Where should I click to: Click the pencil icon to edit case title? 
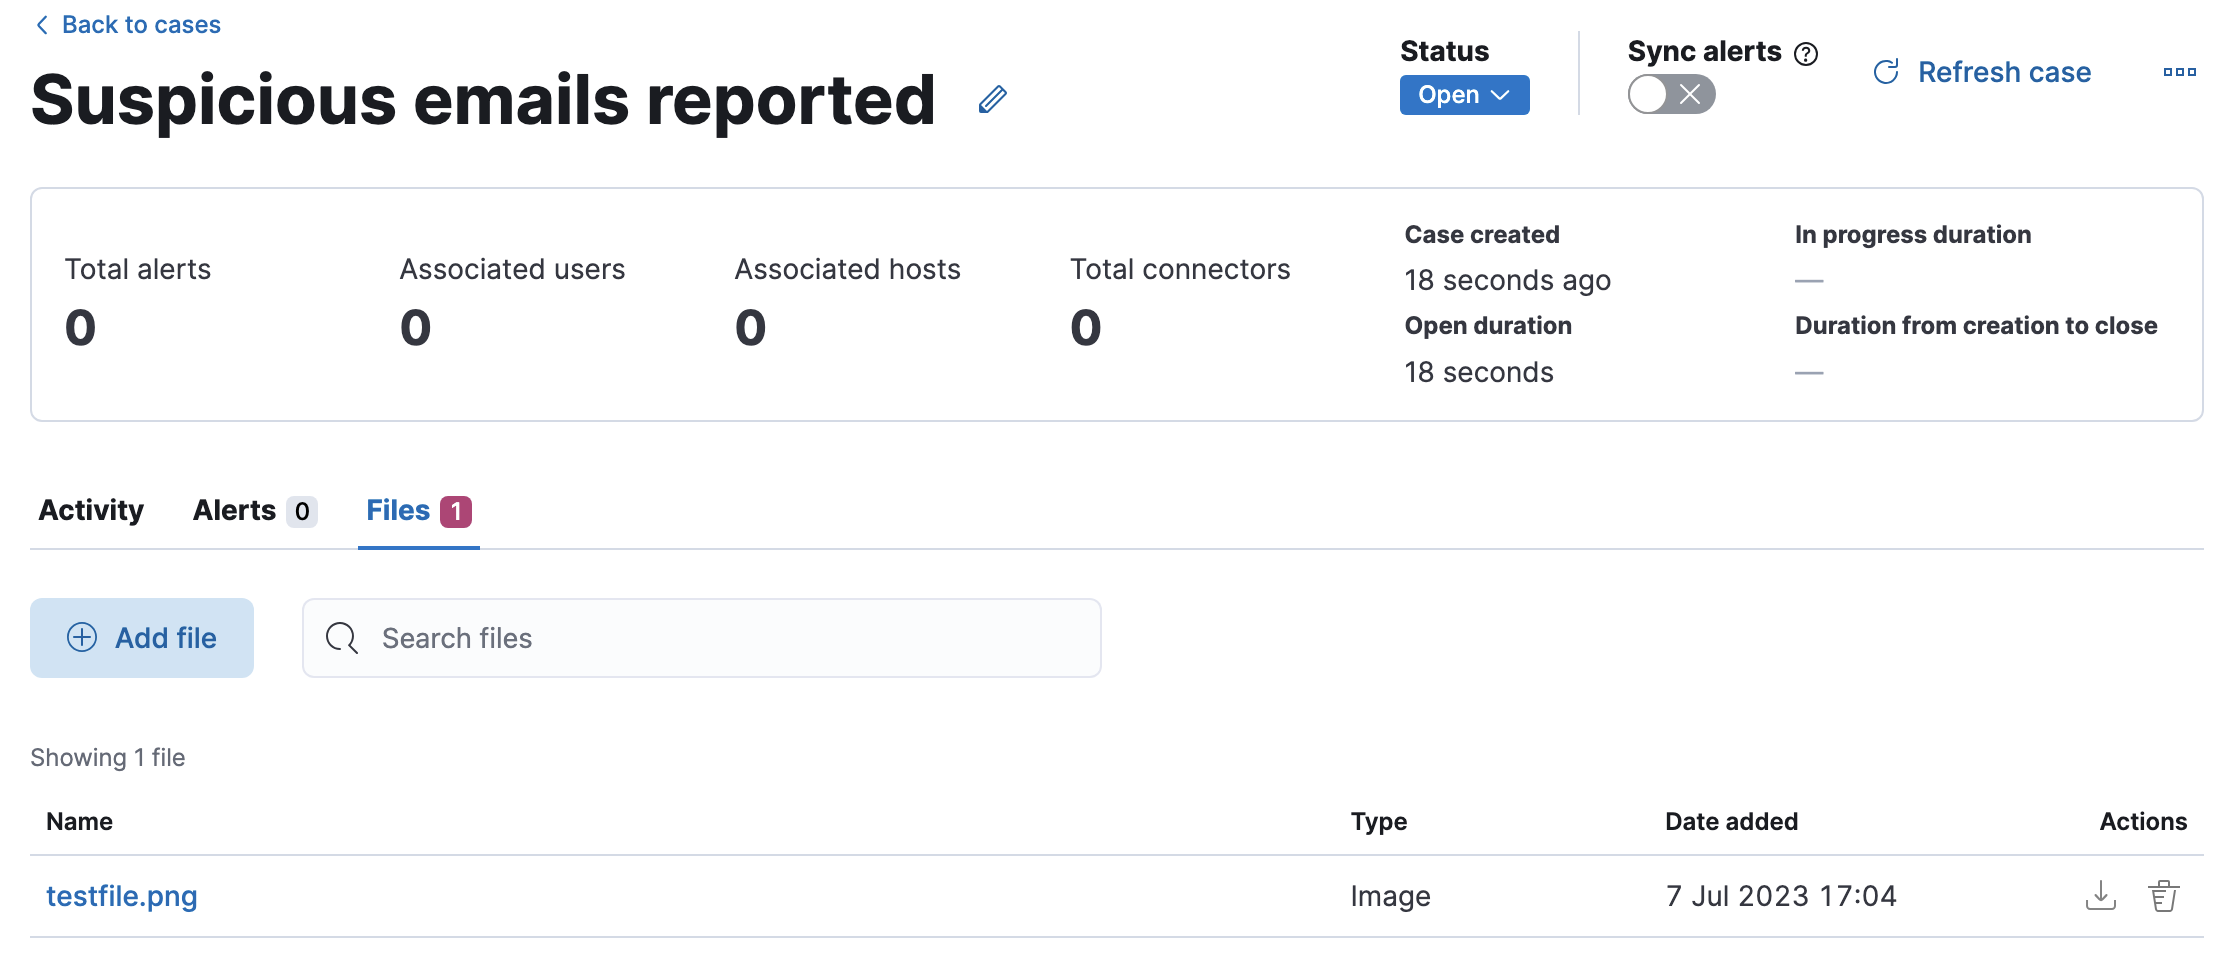pos(992,100)
